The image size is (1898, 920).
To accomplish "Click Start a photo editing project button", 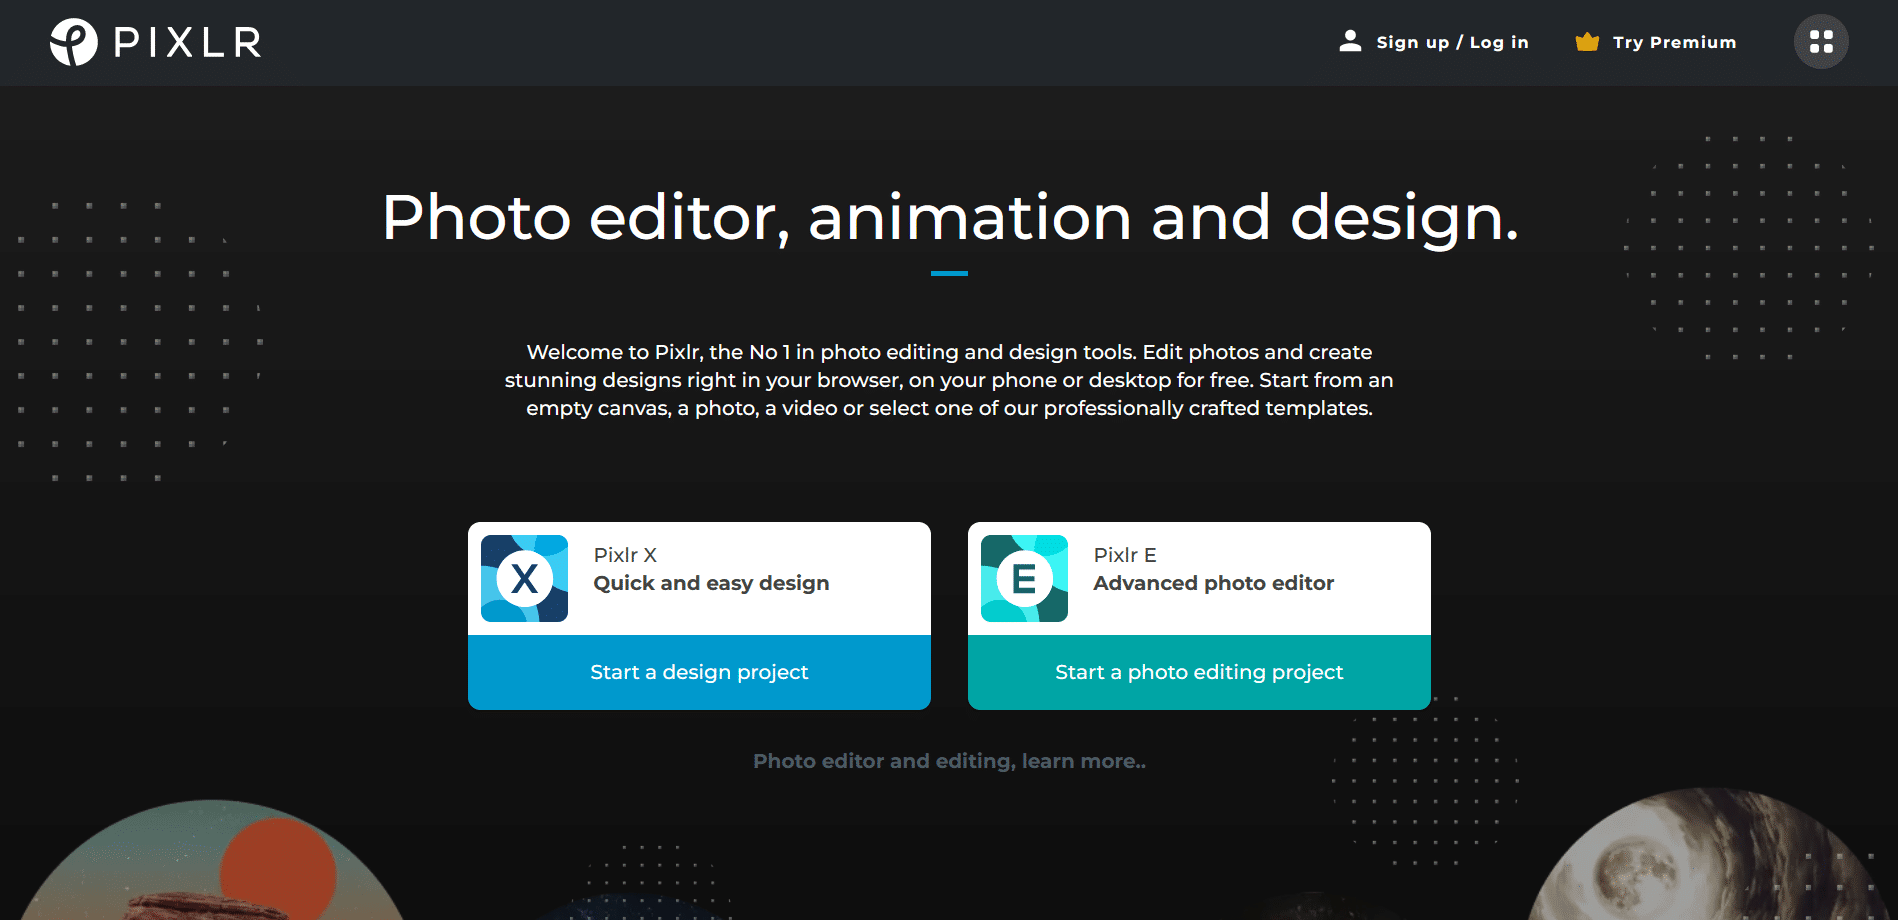I will [x=1199, y=672].
